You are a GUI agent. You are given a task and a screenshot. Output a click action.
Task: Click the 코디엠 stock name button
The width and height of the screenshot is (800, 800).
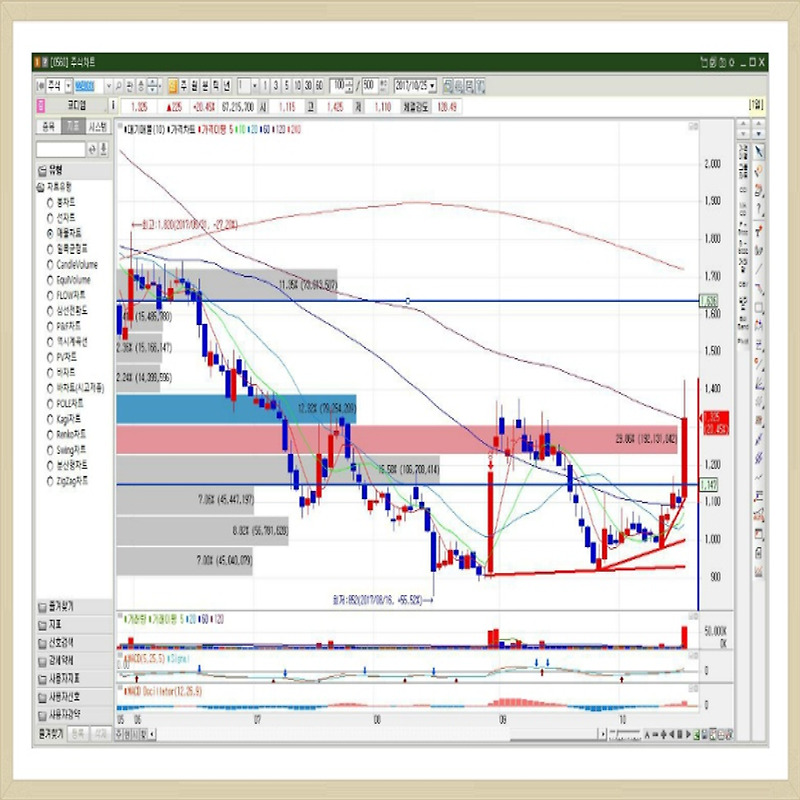77,106
